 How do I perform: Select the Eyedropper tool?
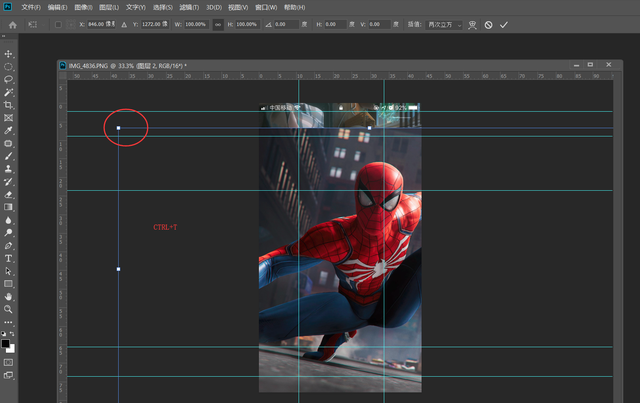point(9,130)
